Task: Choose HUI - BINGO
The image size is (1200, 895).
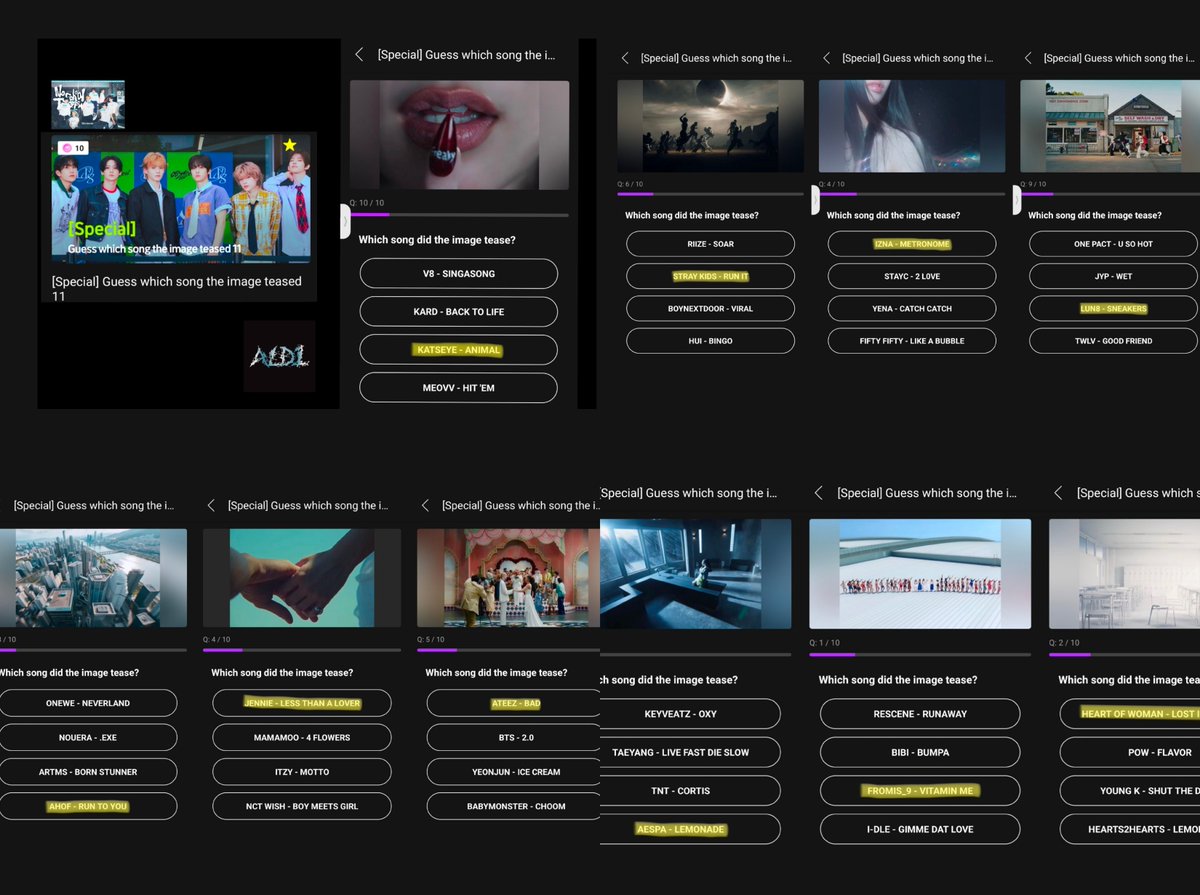Action: click(x=710, y=341)
